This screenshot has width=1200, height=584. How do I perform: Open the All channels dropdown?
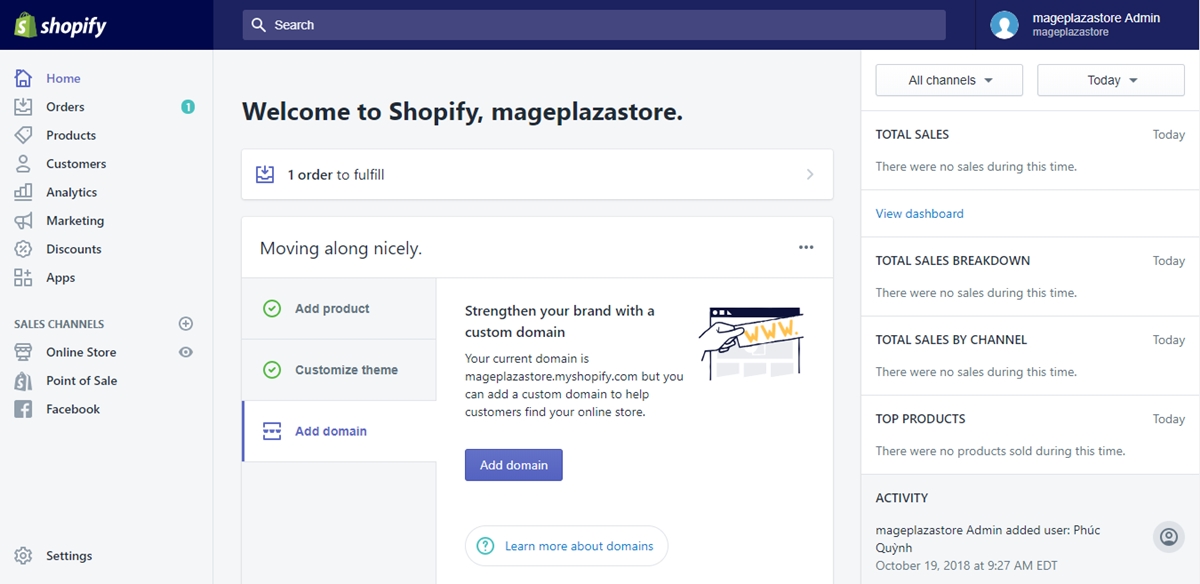[949, 80]
